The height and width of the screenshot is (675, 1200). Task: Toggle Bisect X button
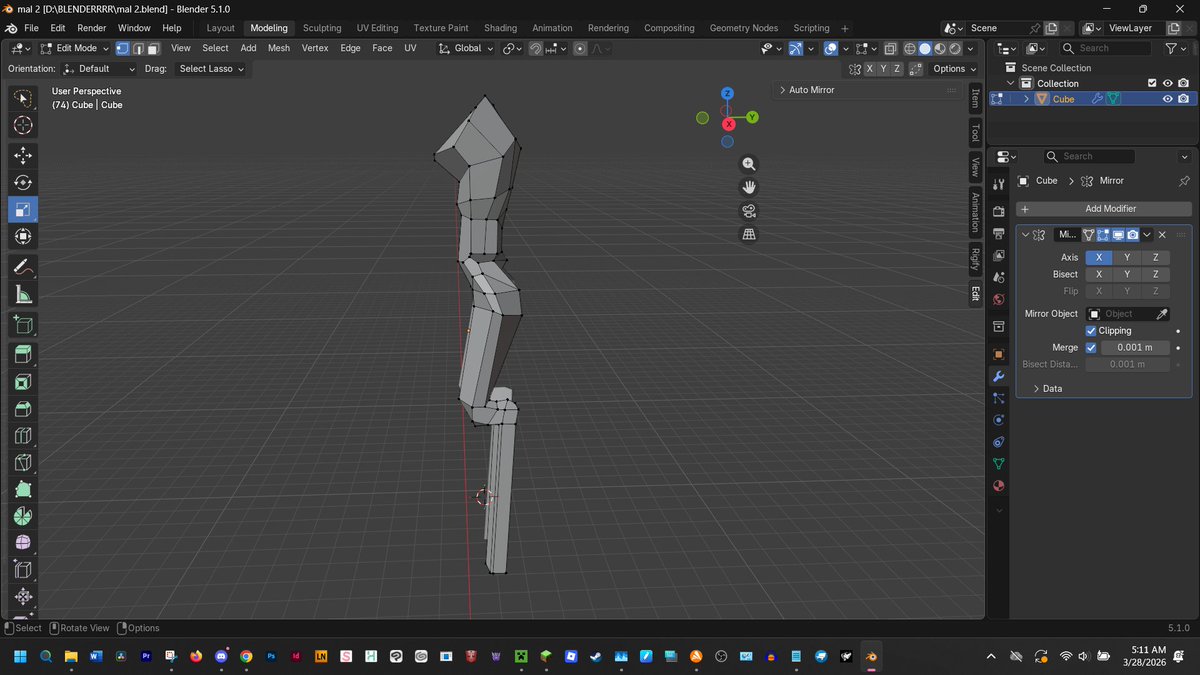(1099, 274)
